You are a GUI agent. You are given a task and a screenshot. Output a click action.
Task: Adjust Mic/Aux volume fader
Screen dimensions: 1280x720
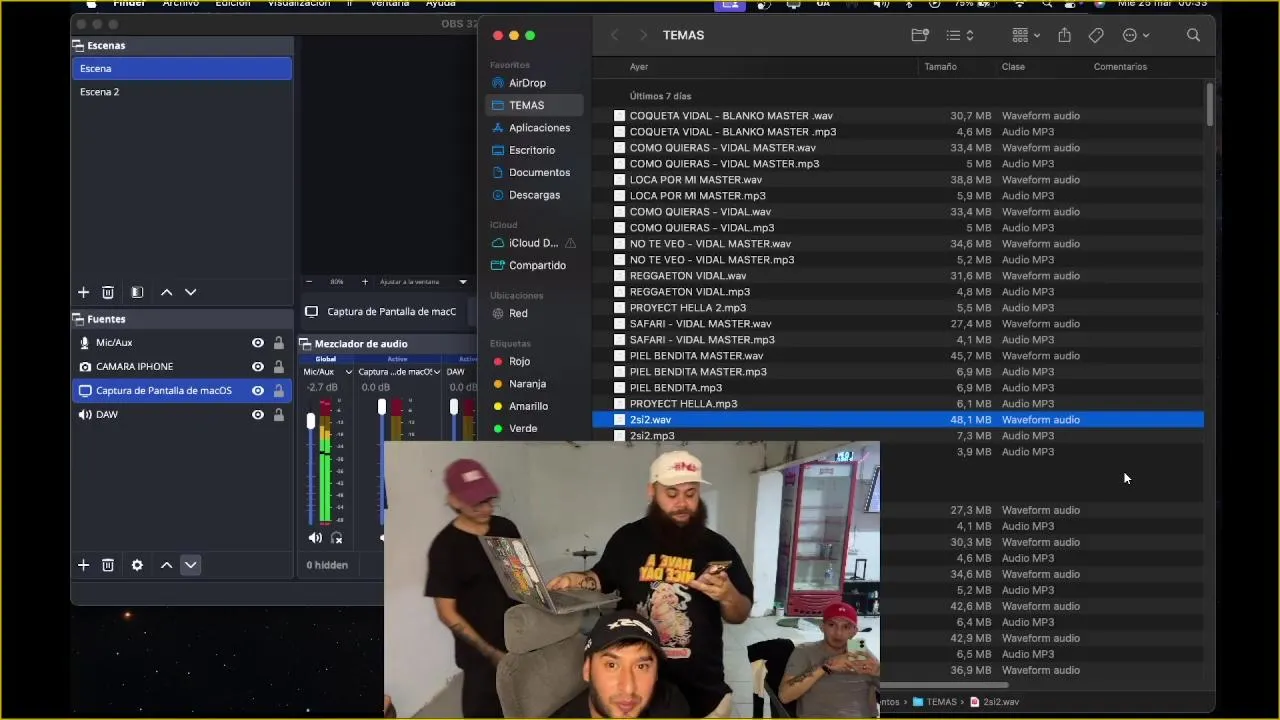click(x=311, y=423)
